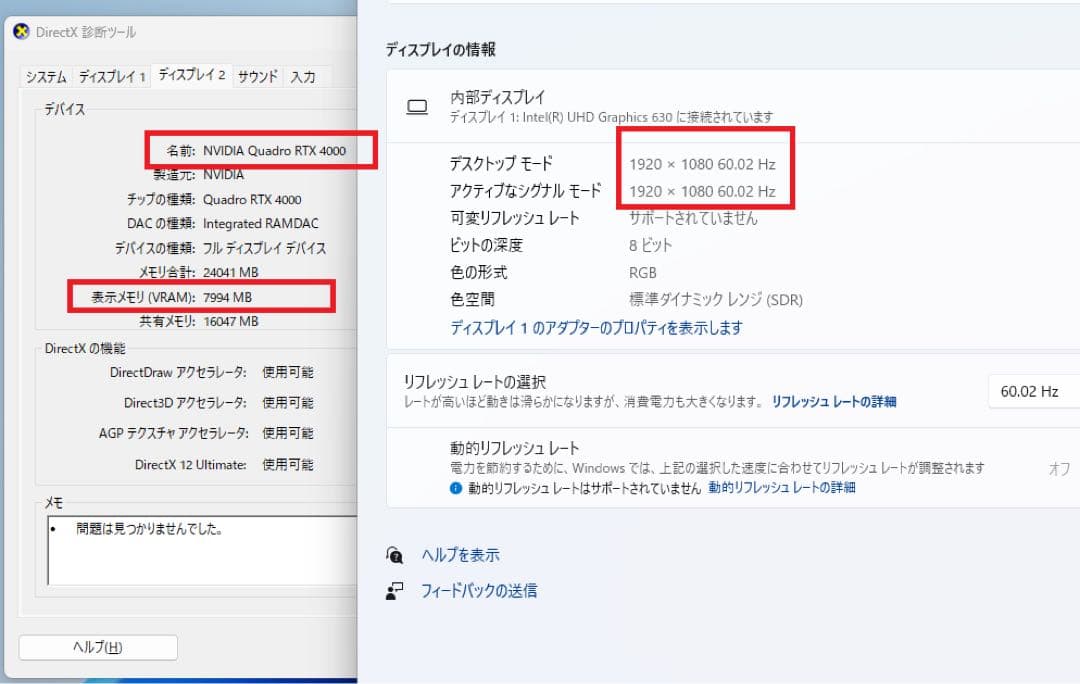Click the question mark icon beside ヘルプを表示
The image size is (1080, 684).
click(397, 553)
